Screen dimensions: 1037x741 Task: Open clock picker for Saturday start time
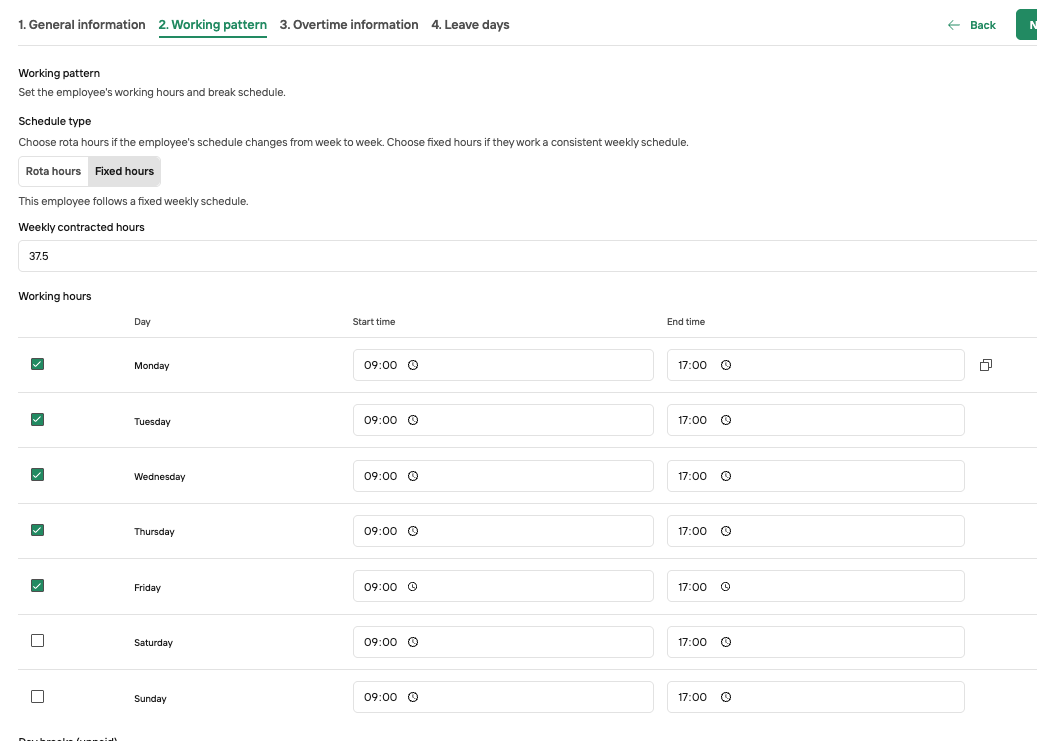413,642
